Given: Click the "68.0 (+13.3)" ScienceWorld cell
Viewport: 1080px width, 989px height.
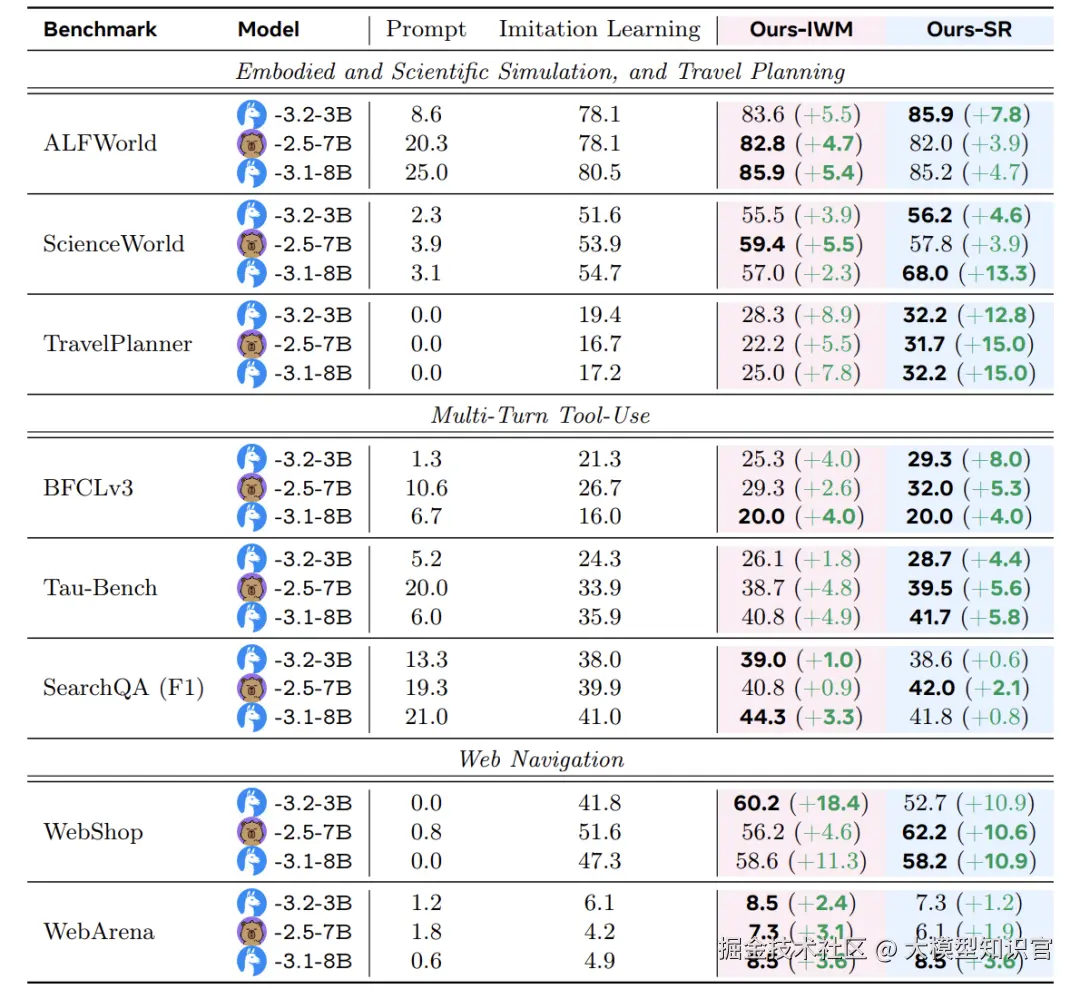Looking at the screenshot, I should coord(969,273).
